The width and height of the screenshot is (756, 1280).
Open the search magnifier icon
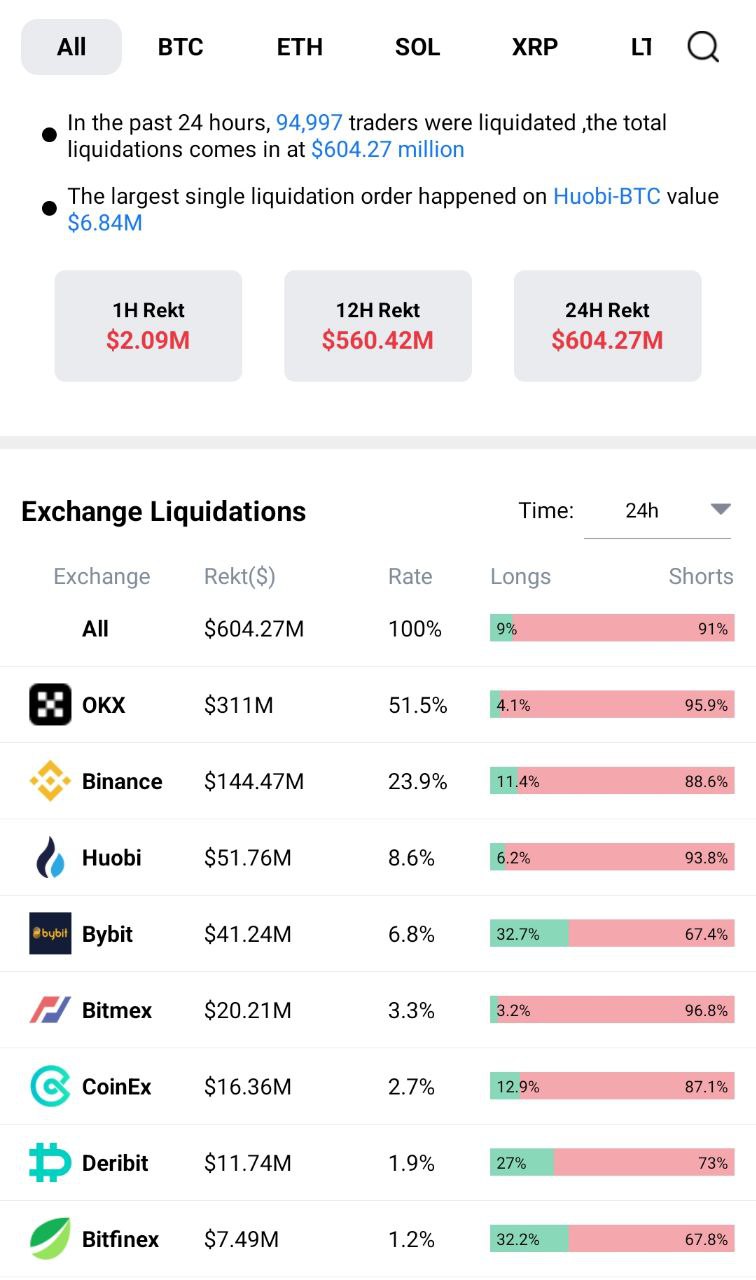point(703,46)
